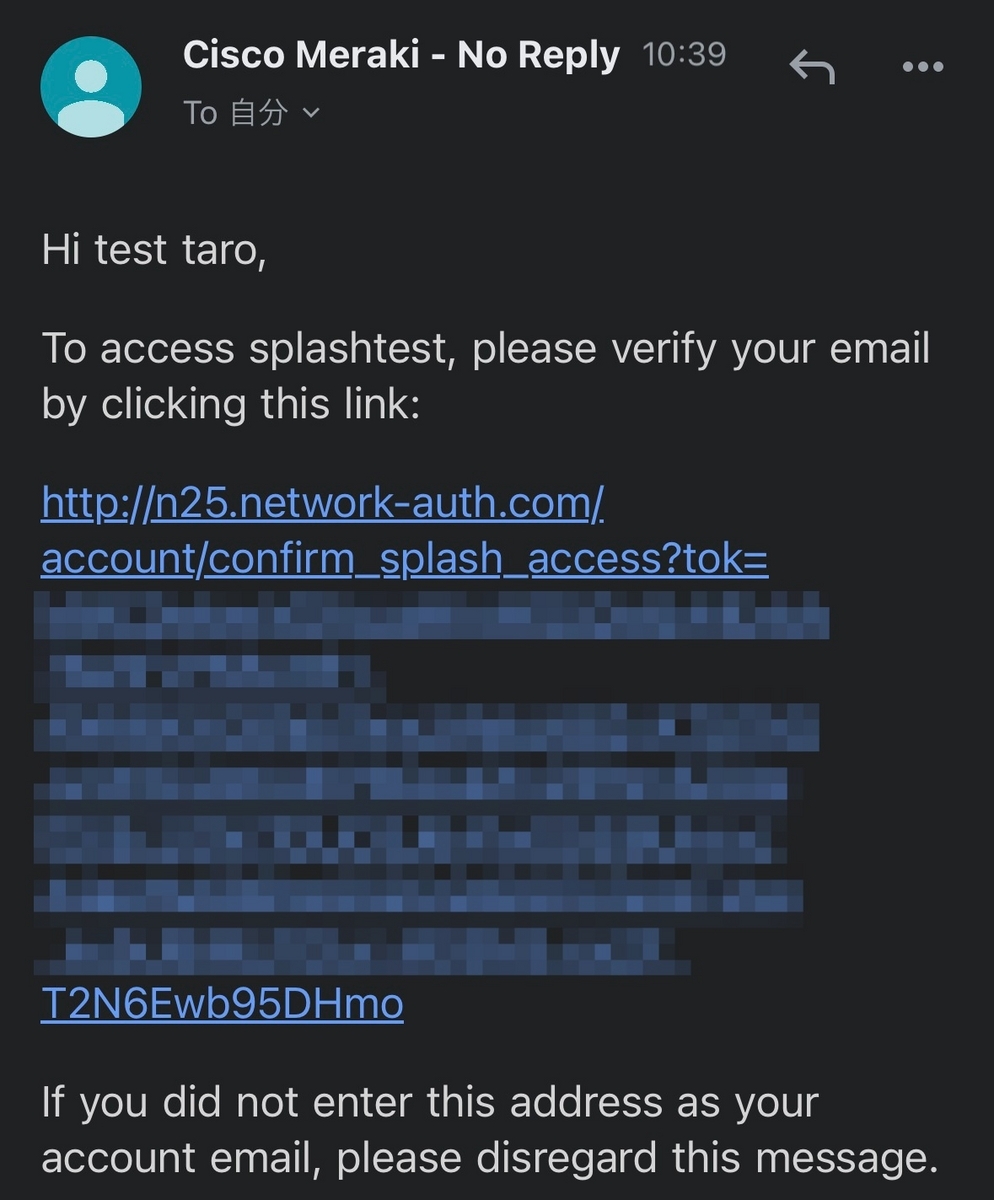This screenshot has width=994, height=1200.
Task: Click the first blurred token line of link
Action: pos(430,615)
